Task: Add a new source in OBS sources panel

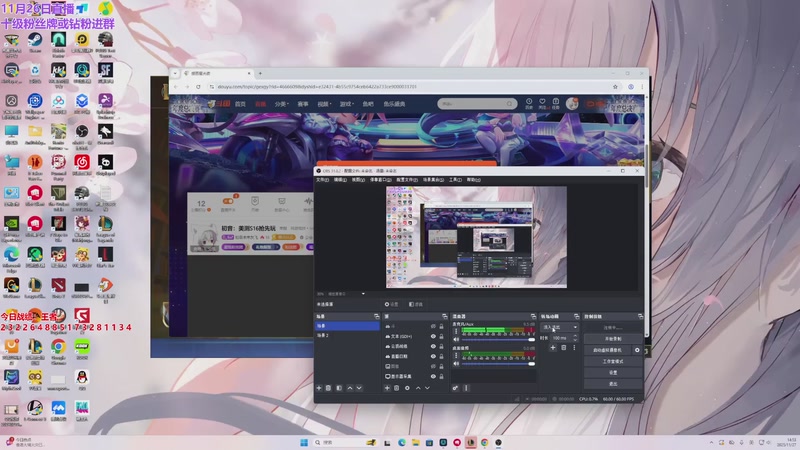Action: point(387,388)
